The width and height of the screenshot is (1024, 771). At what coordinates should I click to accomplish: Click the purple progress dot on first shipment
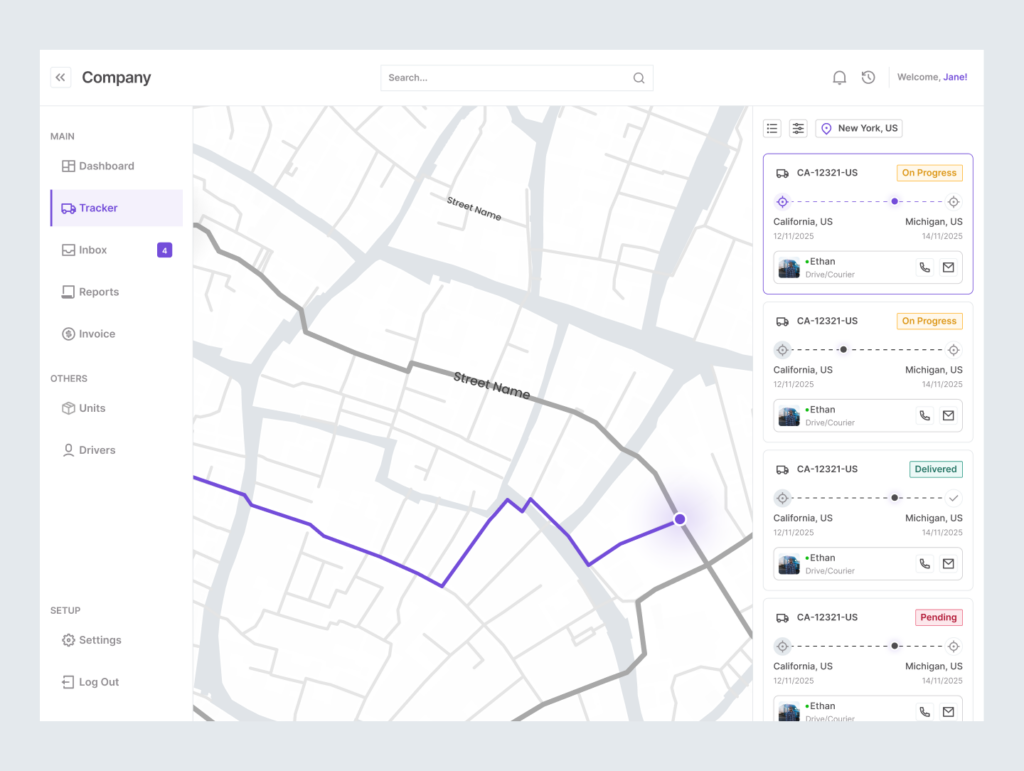tap(895, 201)
